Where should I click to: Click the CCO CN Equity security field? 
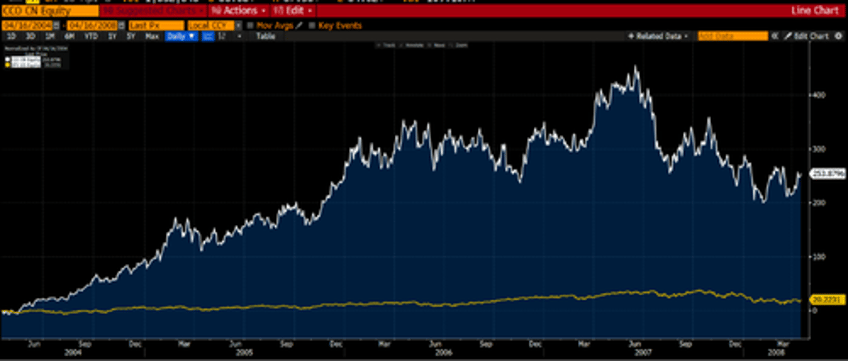coord(50,11)
